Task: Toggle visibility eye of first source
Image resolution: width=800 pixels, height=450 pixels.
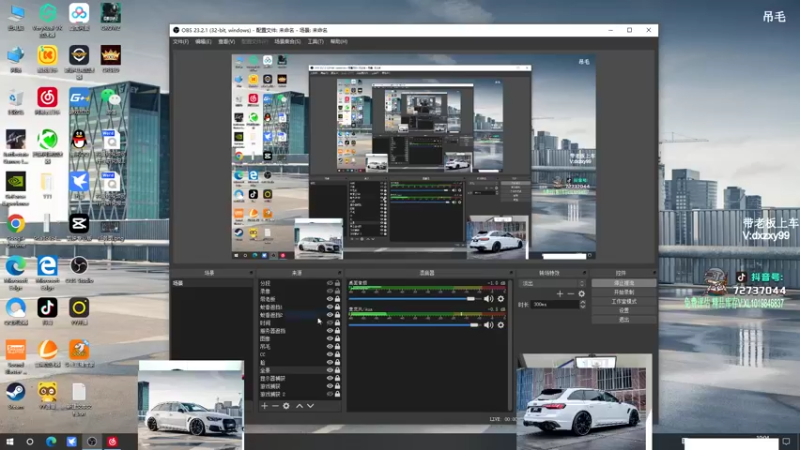Action: [330, 283]
